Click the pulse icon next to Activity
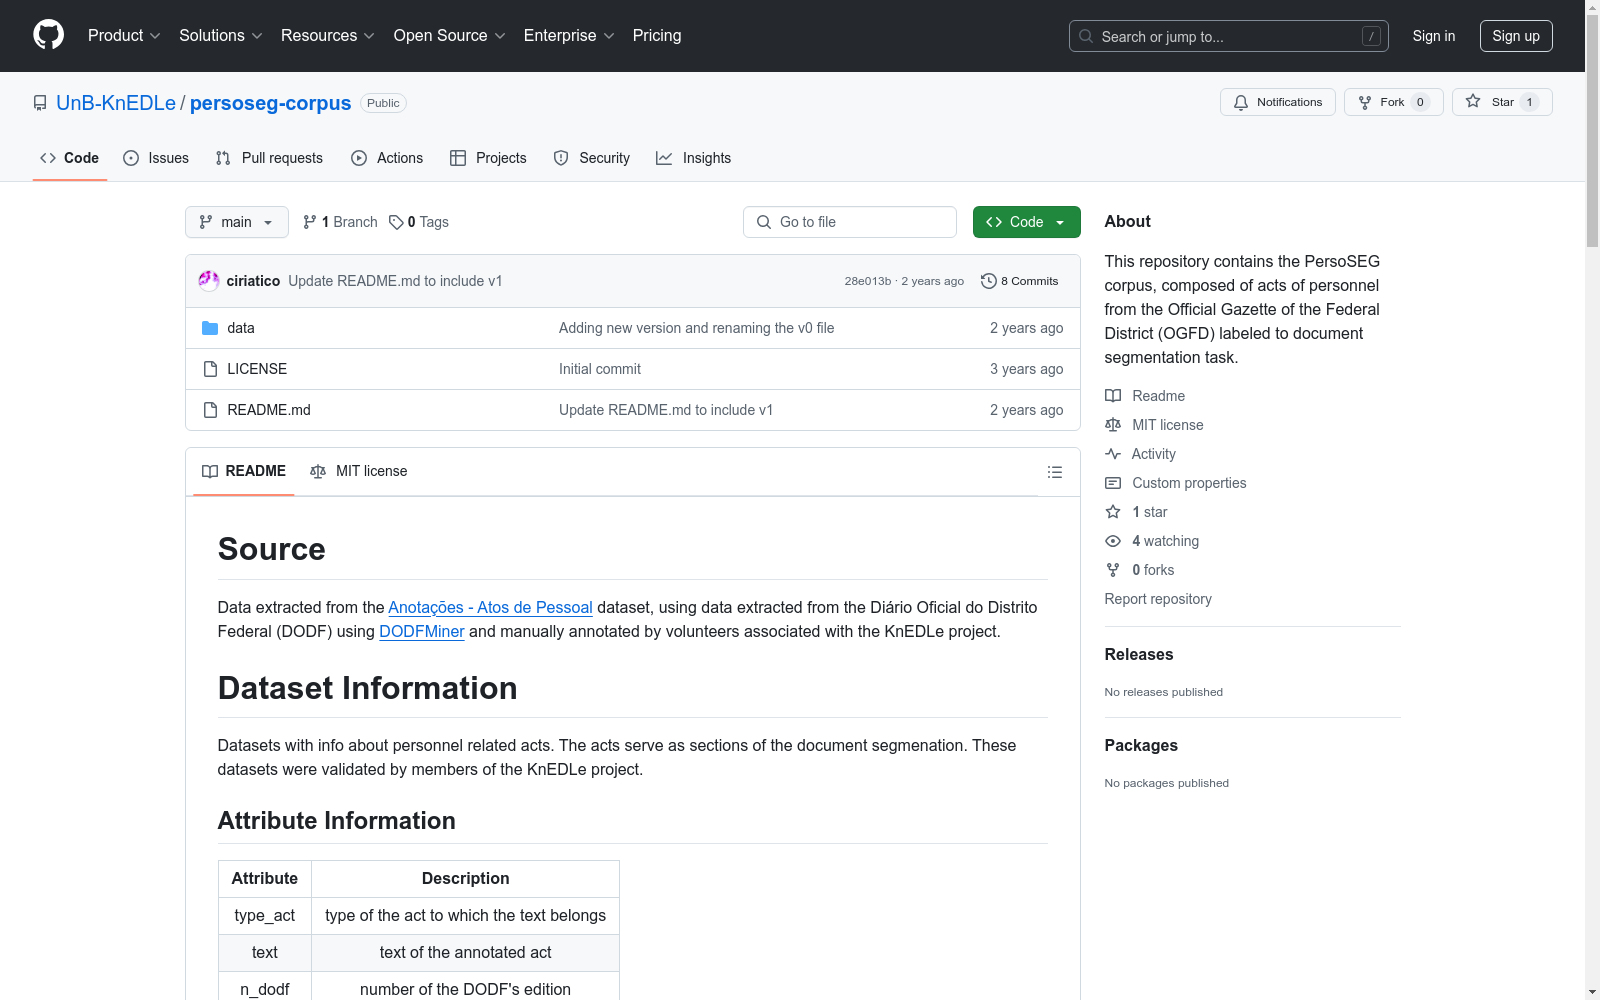Image resolution: width=1600 pixels, height=1000 pixels. coord(1113,454)
